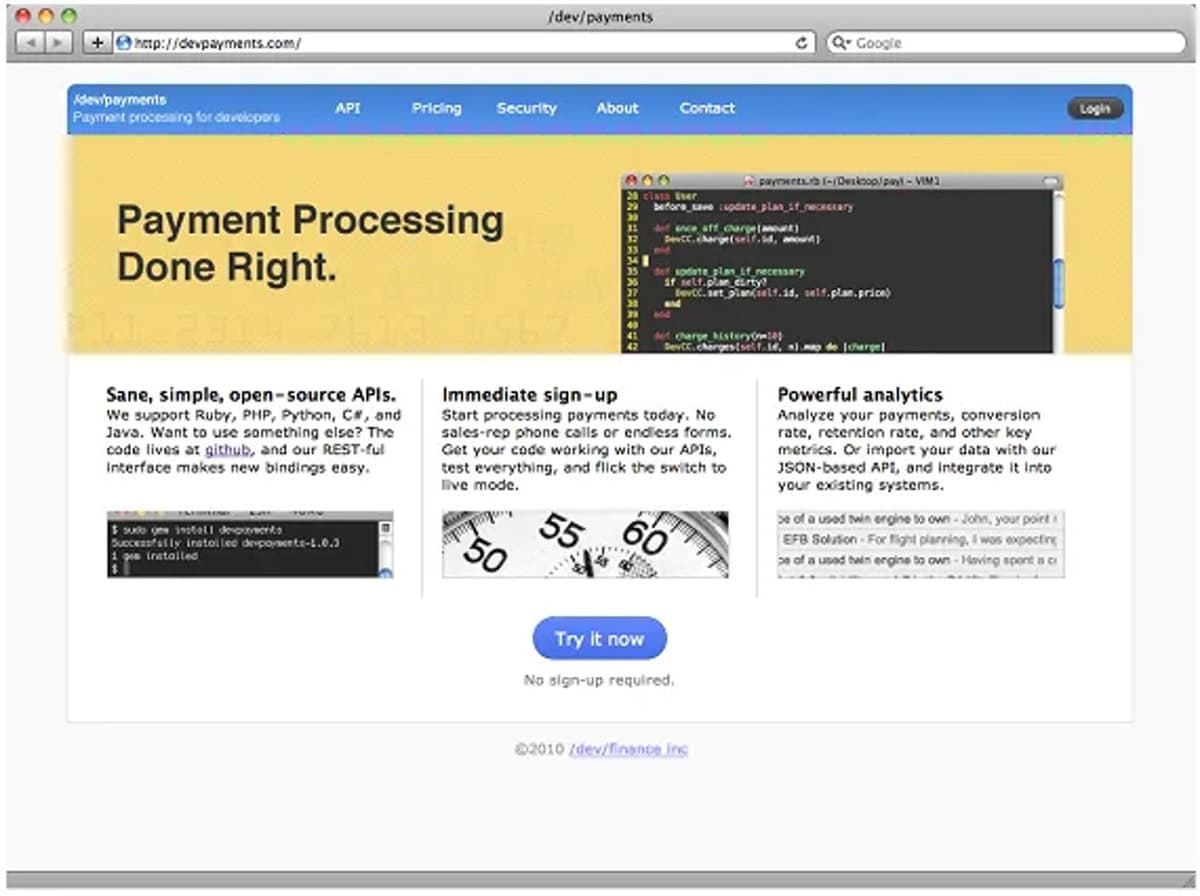The width and height of the screenshot is (1200, 896).
Task: Click 'Payment processing for developers' tagline
Action: [177, 117]
